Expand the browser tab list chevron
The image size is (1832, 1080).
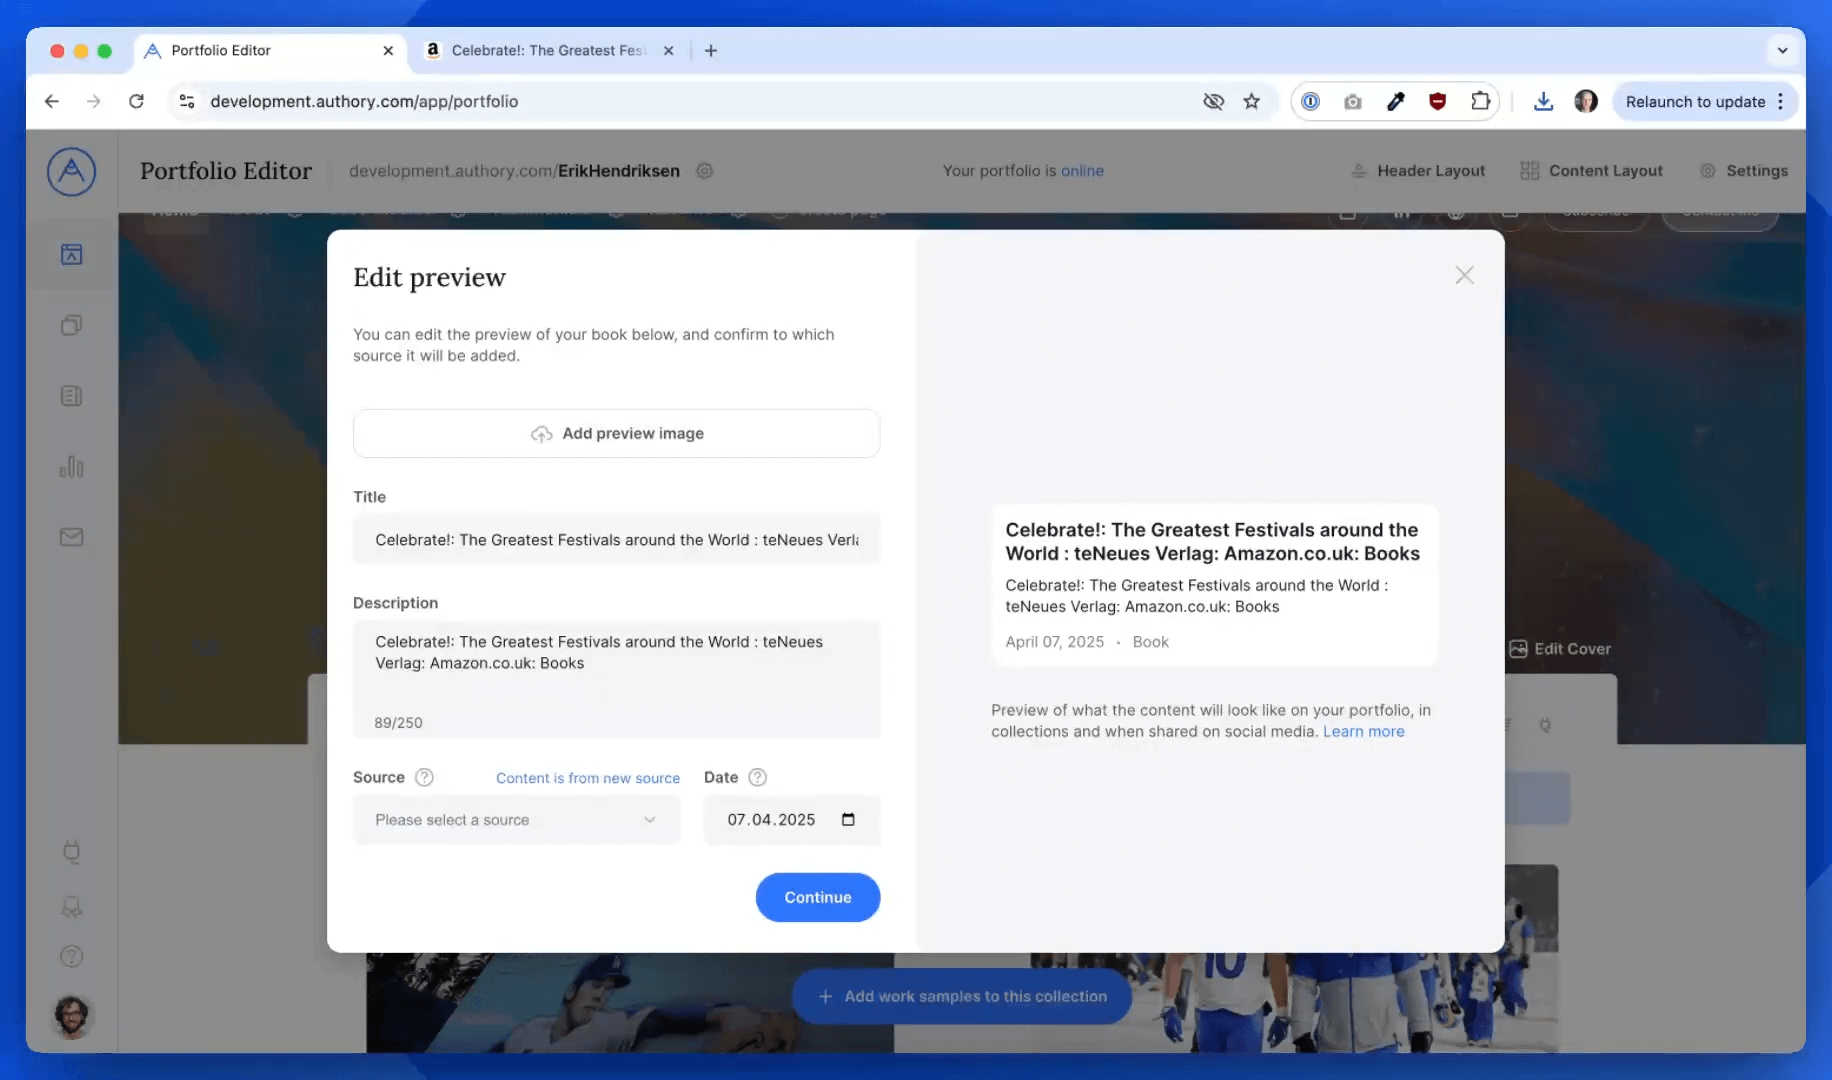point(1782,50)
